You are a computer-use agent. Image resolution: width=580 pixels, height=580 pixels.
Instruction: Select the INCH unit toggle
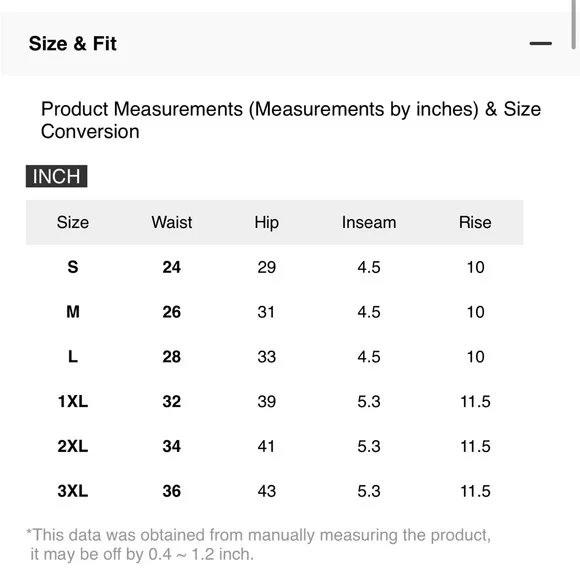tap(57, 176)
